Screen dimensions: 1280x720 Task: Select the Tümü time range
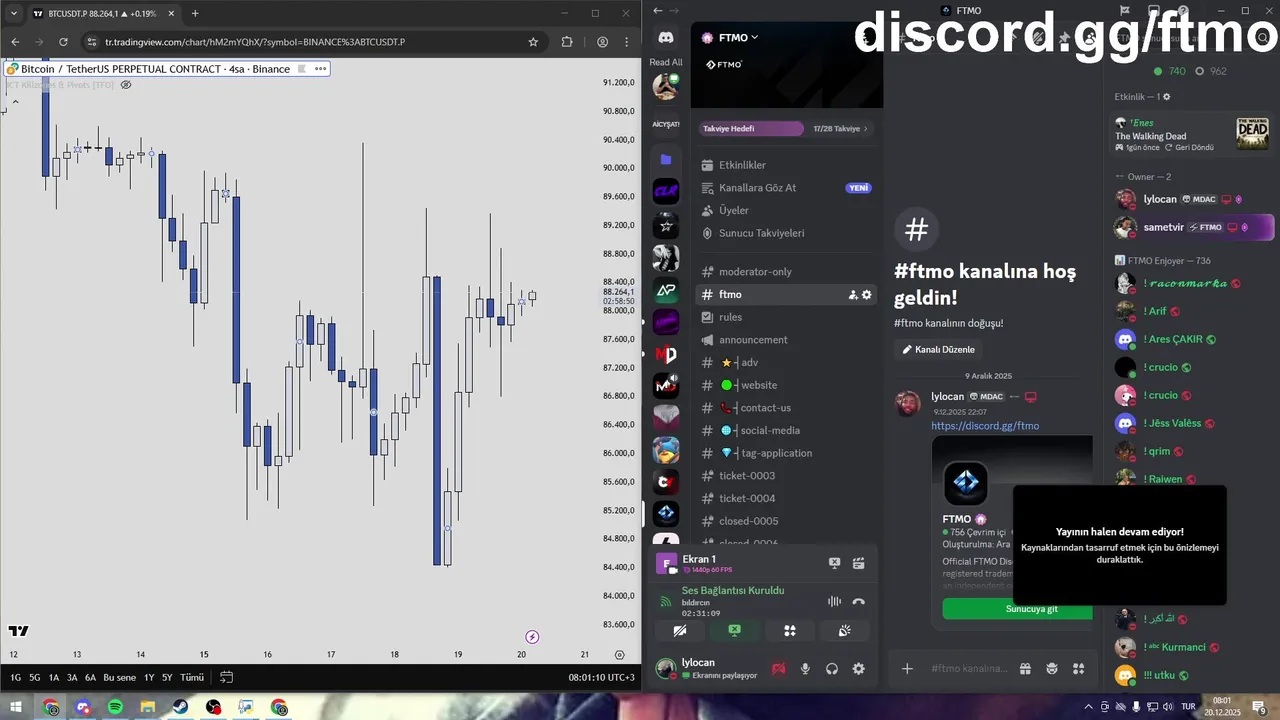pos(192,677)
